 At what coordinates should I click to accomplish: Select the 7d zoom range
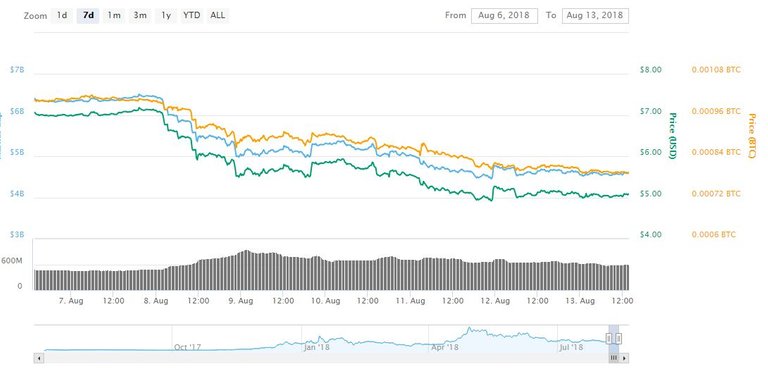coord(88,16)
